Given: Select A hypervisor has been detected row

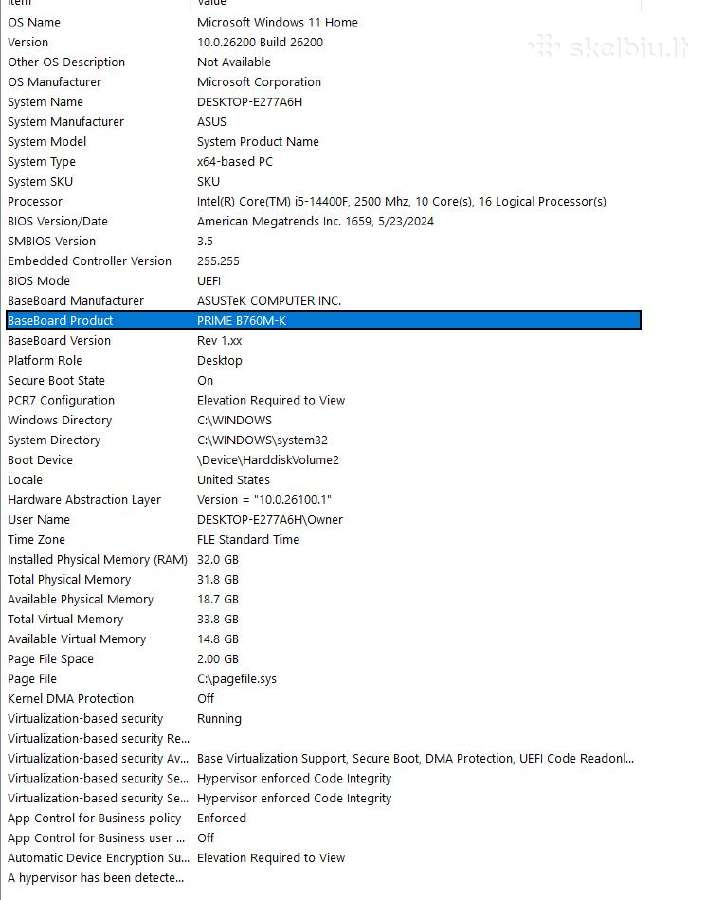Looking at the screenshot, I should 324,878.
